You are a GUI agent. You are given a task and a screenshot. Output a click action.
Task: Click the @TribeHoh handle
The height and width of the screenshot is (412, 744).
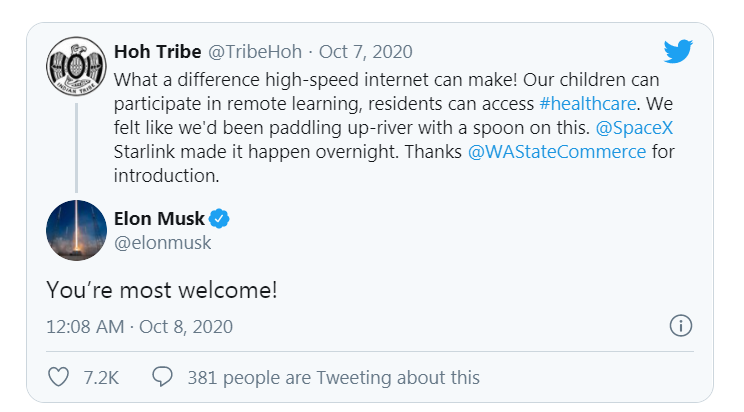(x=255, y=52)
